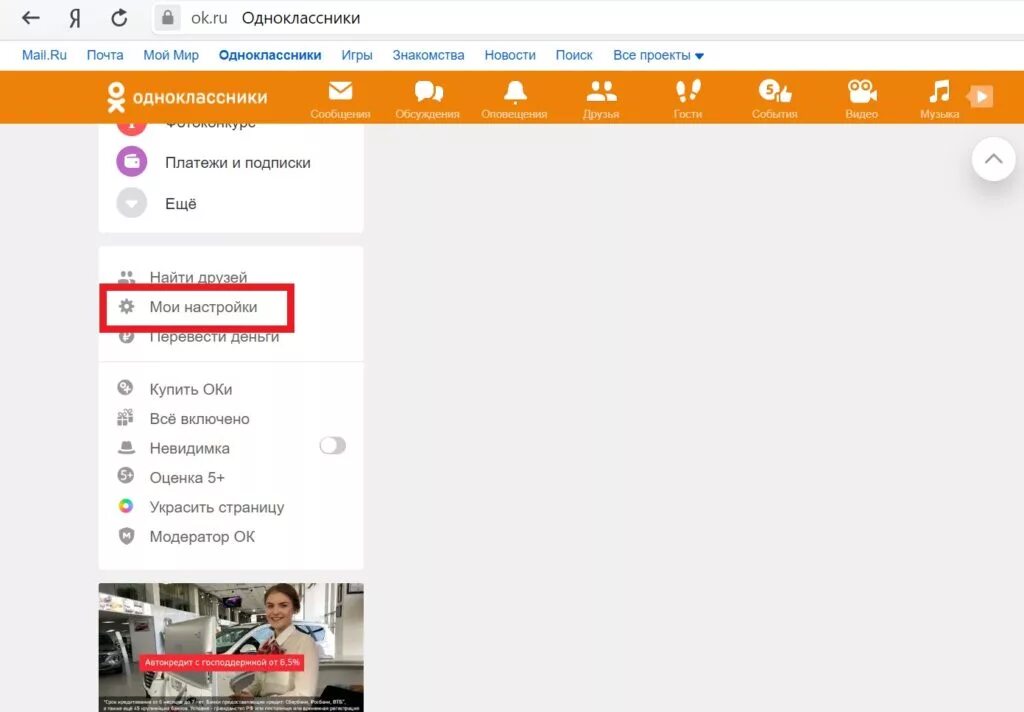Click the hat icon beside Невидимка
Image resolution: width=1024 pixels, height=712 pixels.
pyautogui.click(x=126, y=447)
